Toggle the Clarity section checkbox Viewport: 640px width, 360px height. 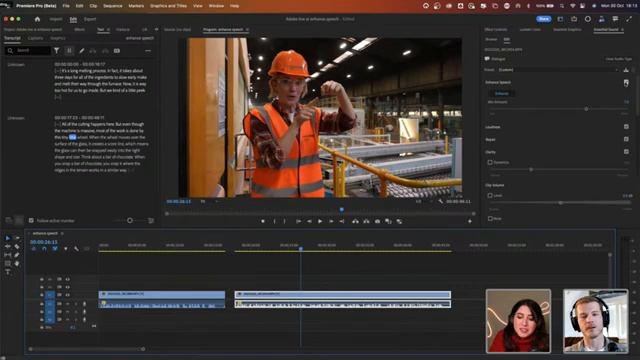click(626, 152)
